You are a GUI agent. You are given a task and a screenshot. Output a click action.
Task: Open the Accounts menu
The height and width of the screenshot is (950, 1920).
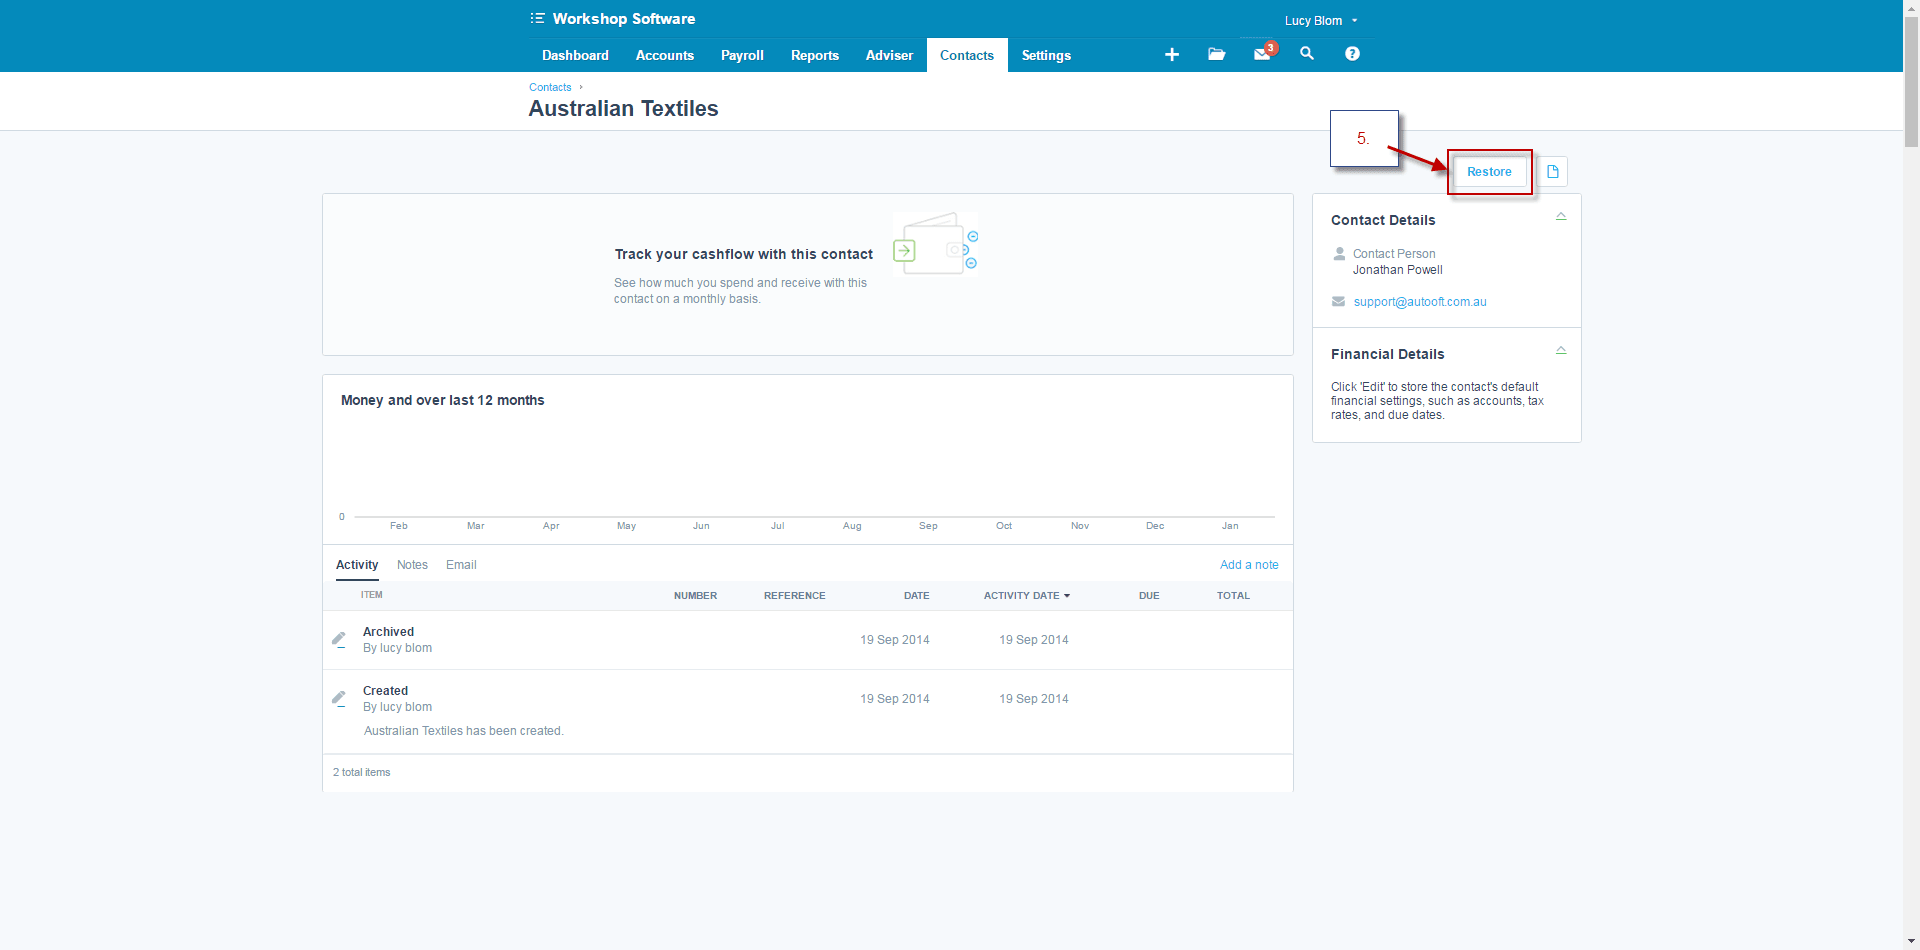tap(665, 55)
